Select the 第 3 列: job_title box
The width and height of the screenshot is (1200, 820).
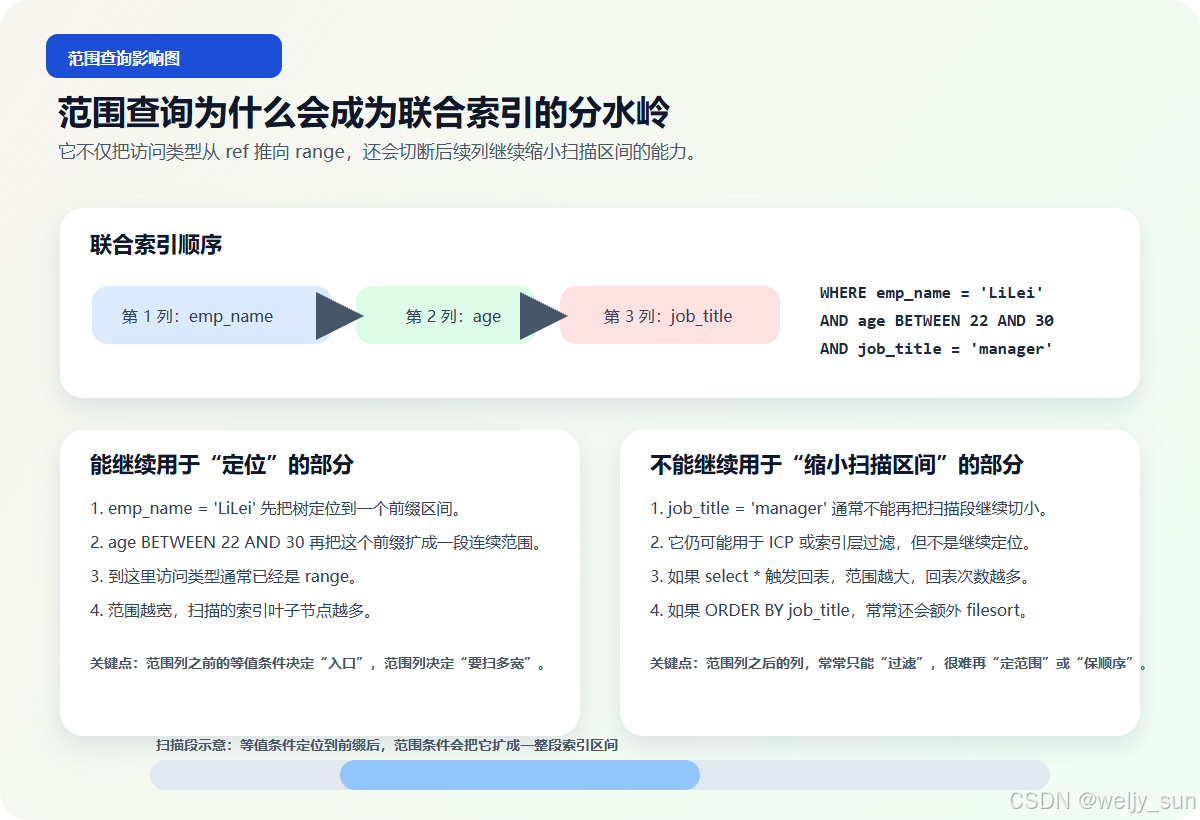670,315
